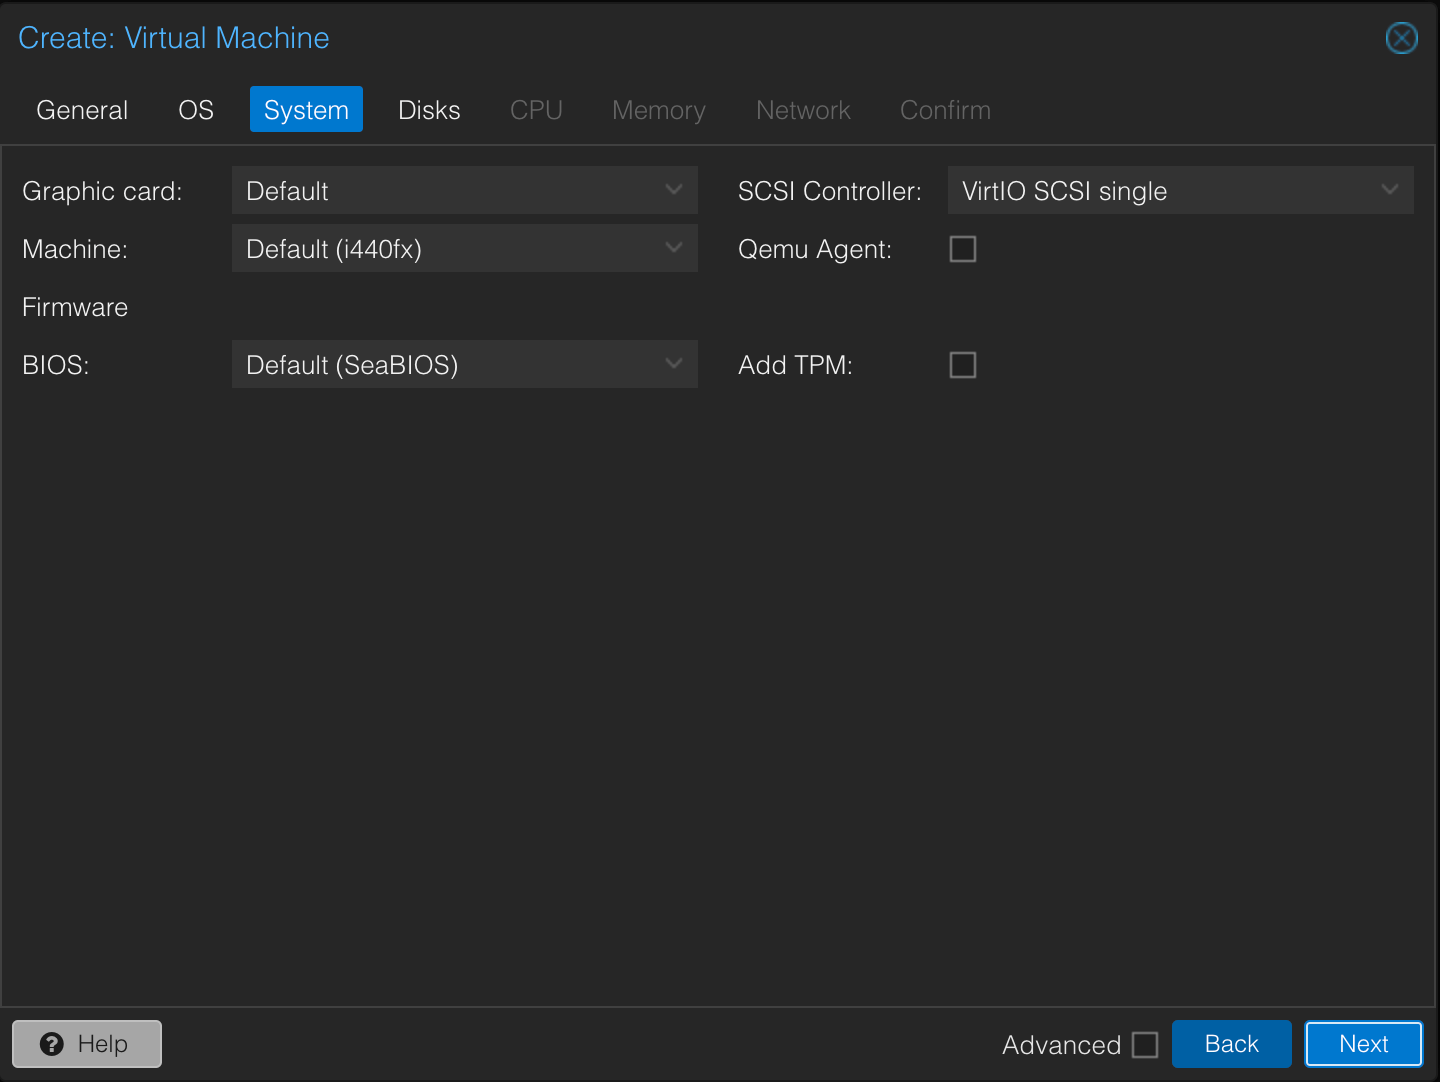Close the Create Virtual Machine dialog
The image size is (1440, 1082).
pyautogui.click(x=1401, y=38)
